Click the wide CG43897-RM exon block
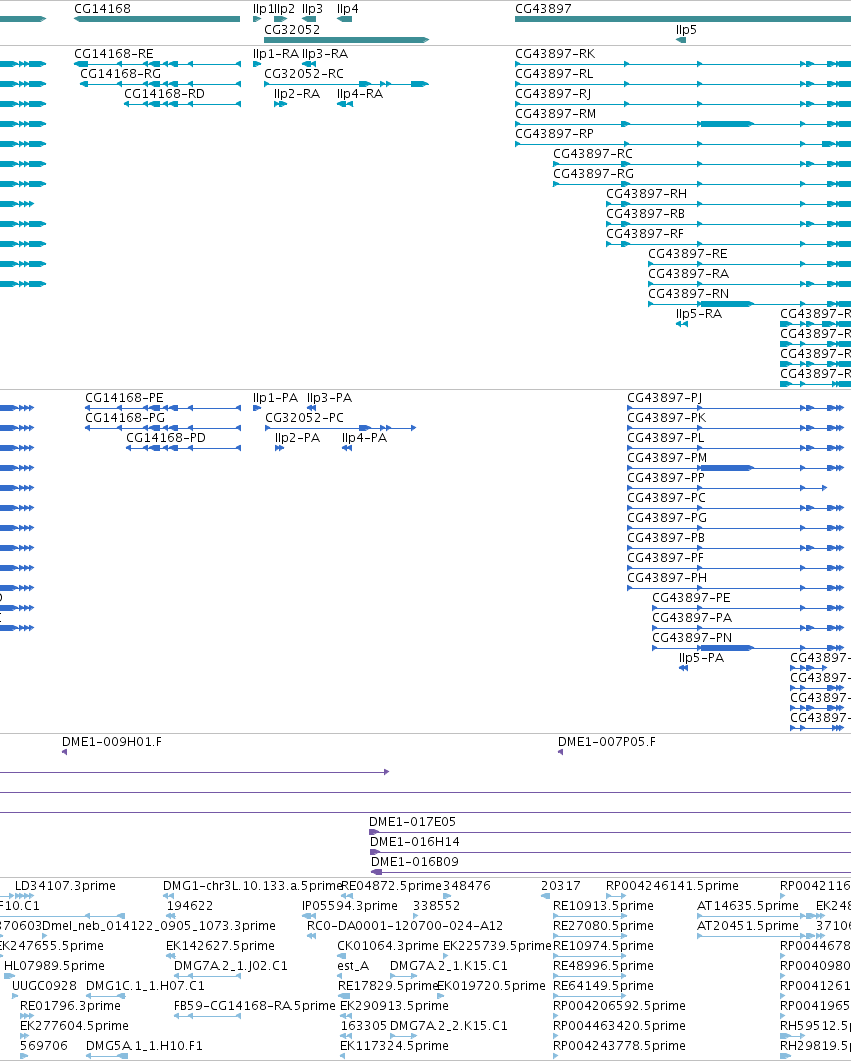 (x=726, y=124)
